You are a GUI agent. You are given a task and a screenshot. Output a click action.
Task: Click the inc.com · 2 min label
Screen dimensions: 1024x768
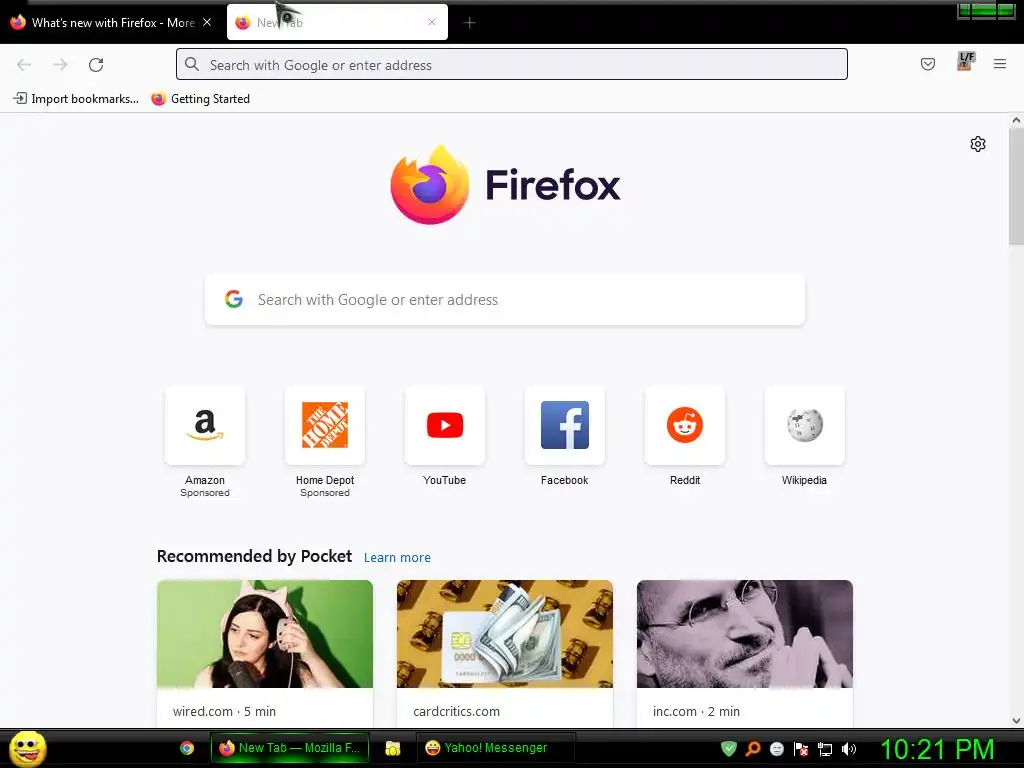[x=696, y=711]
